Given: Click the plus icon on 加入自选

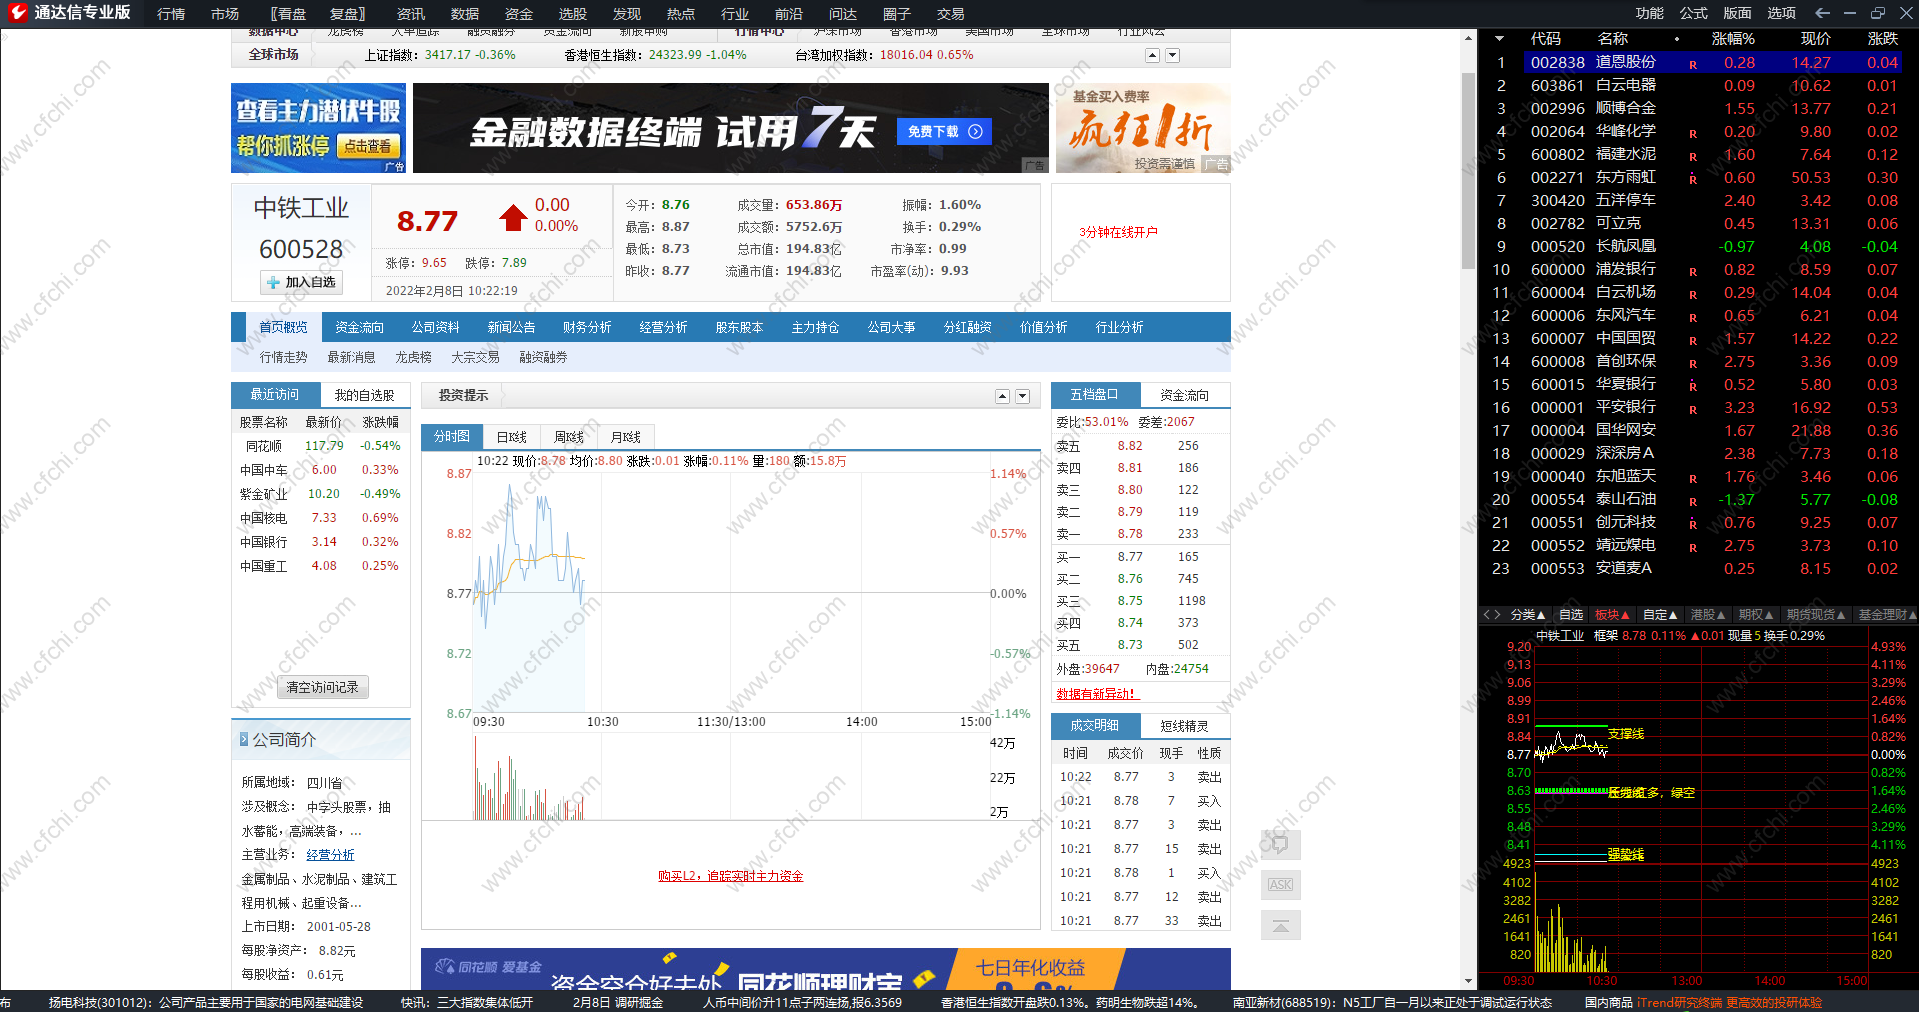Looking at the screenshot, I should tap(273, 283).
